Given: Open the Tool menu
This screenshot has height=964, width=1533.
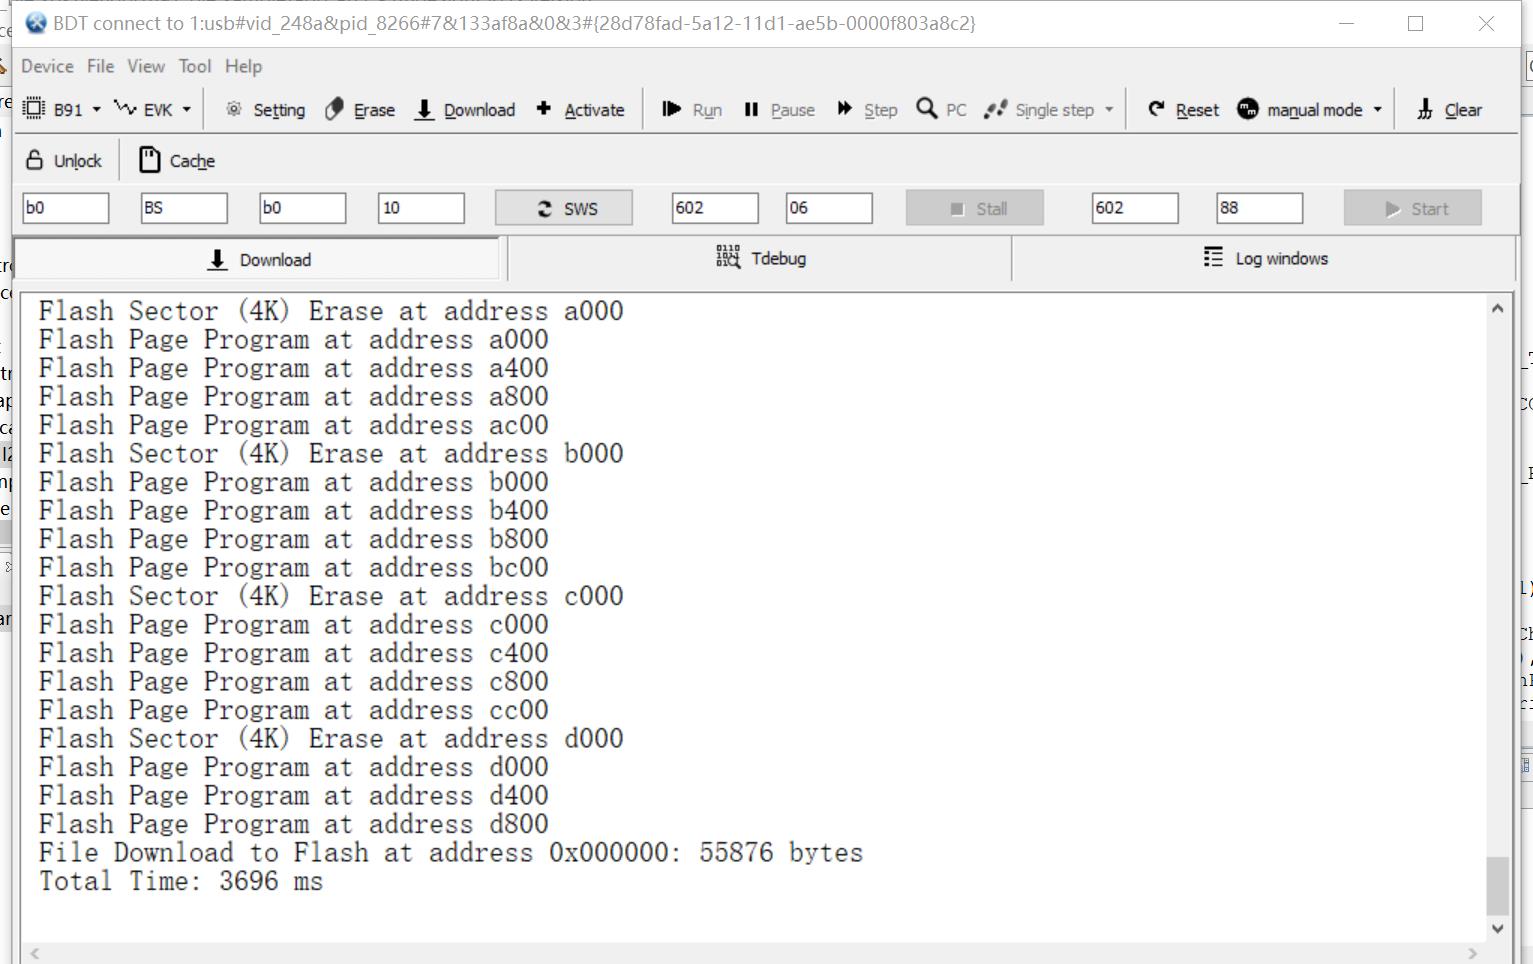Looking at the screenshot, I should click(195, 66).
